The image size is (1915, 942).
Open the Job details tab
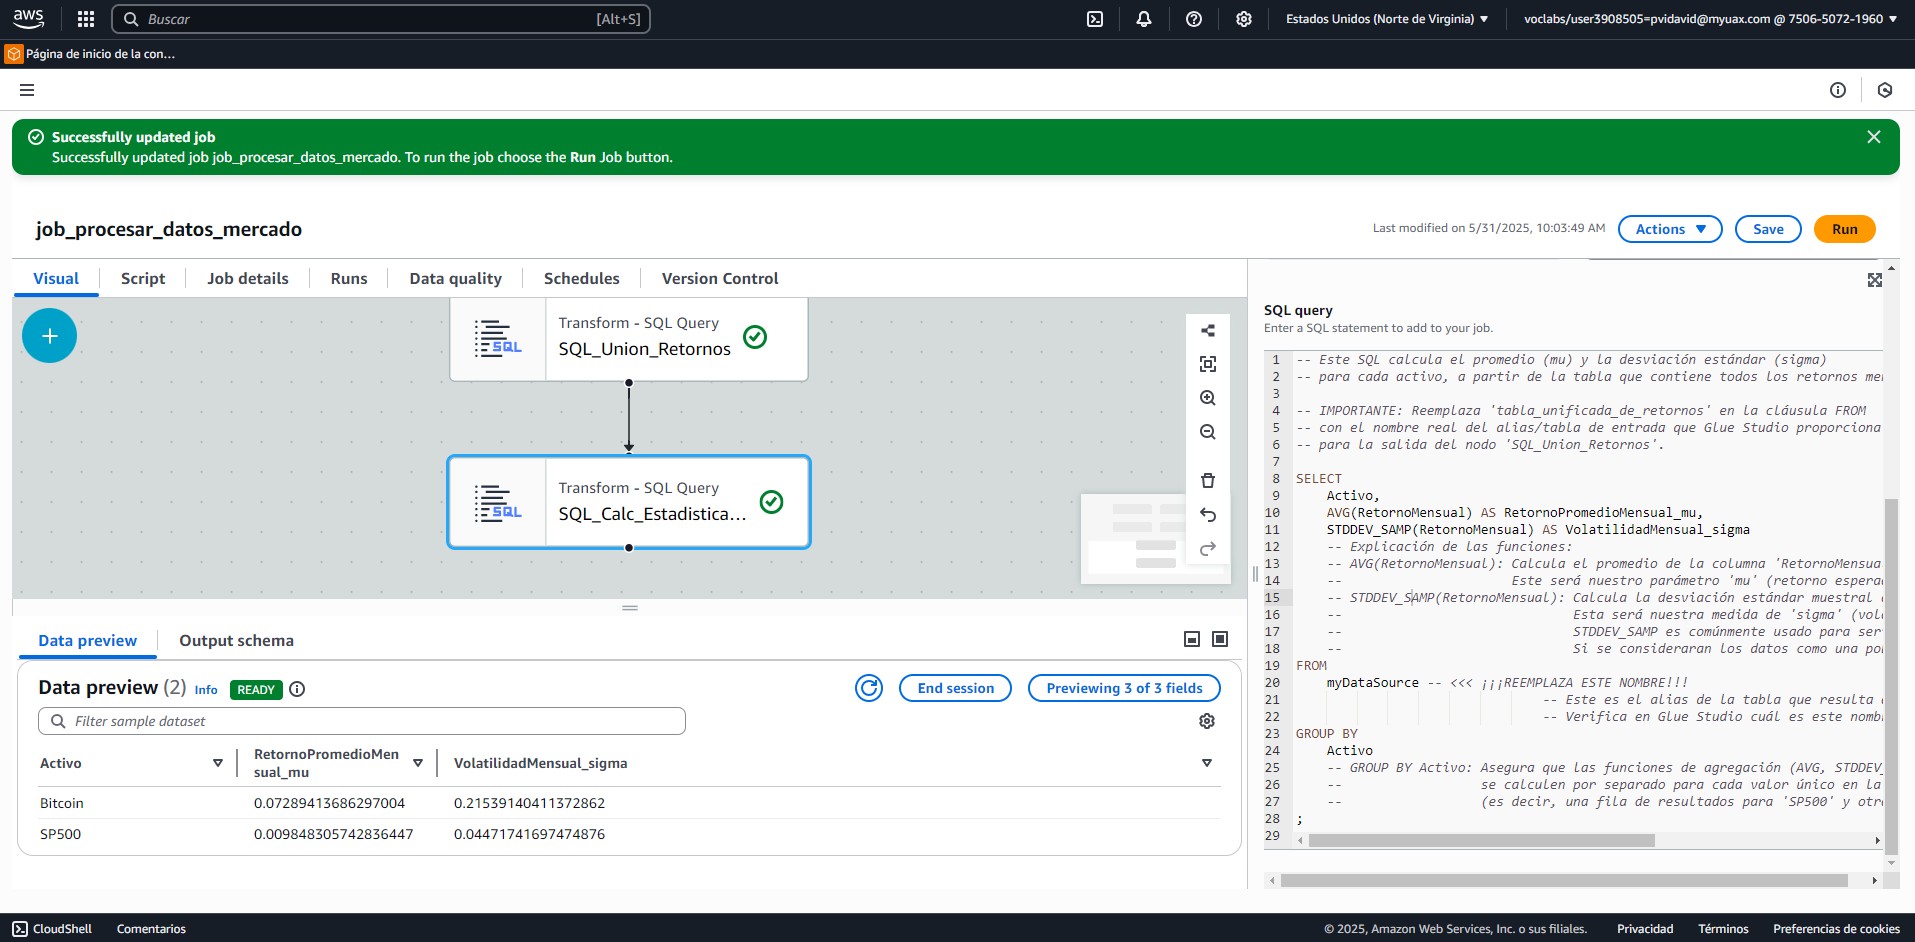[248, 278]
